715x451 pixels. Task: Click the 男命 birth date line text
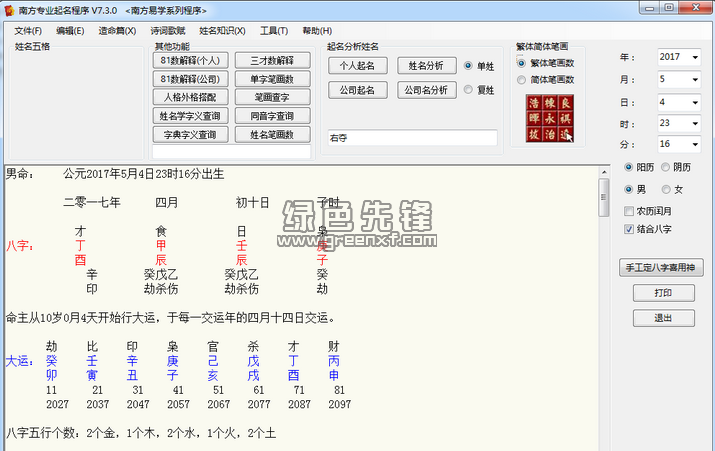pos(115,174)
